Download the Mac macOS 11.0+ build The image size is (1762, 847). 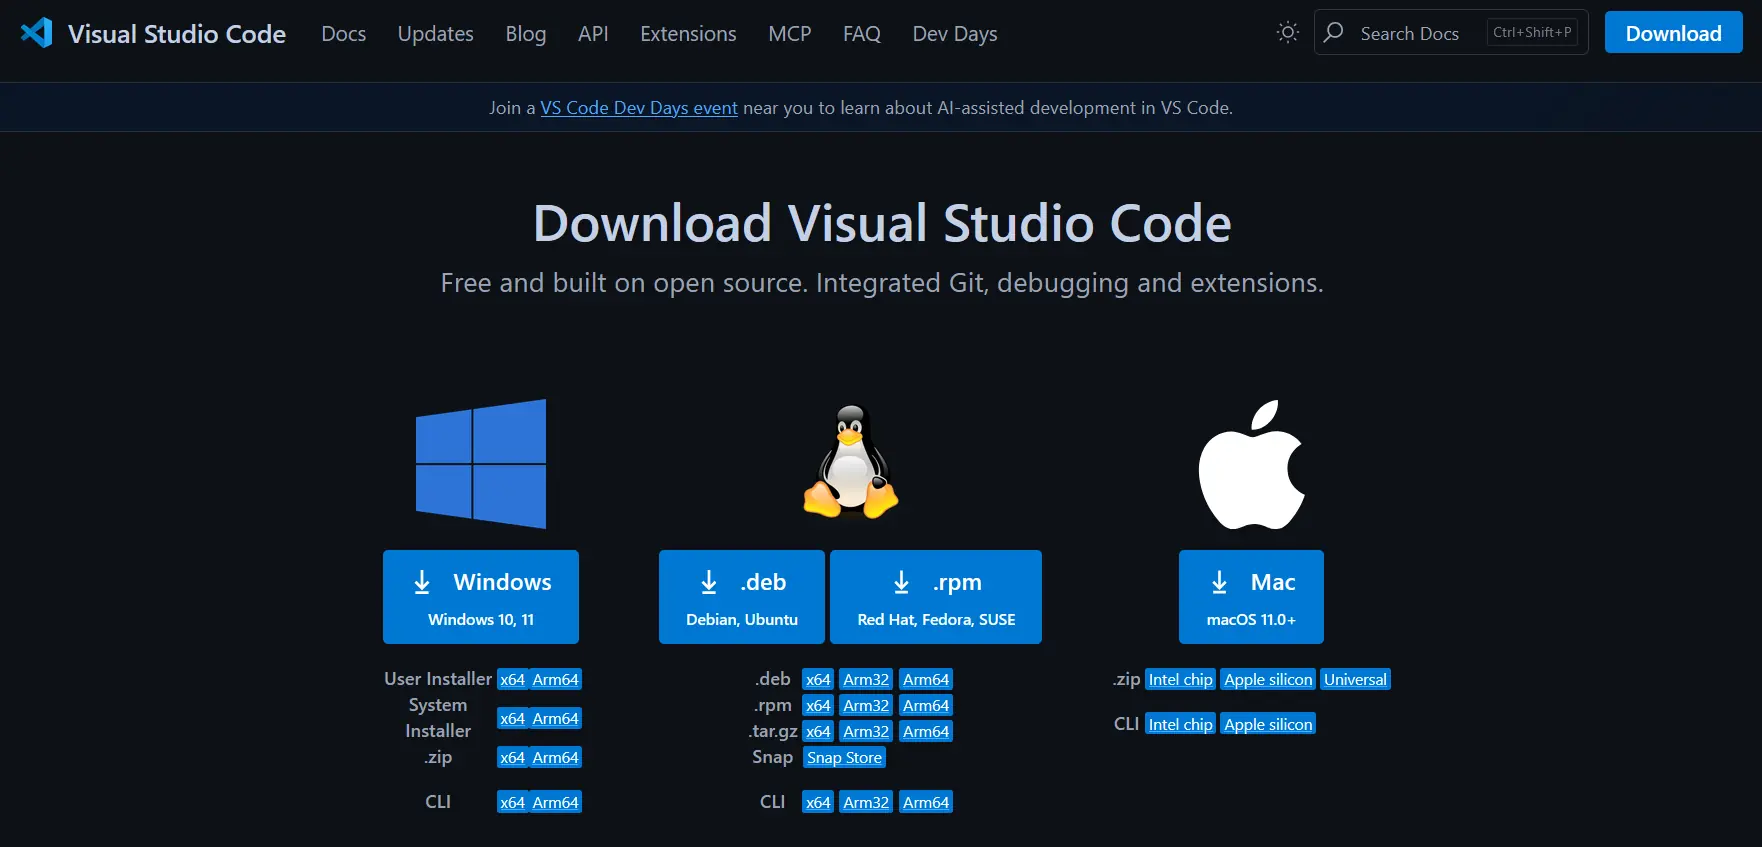coord(1251,597)
